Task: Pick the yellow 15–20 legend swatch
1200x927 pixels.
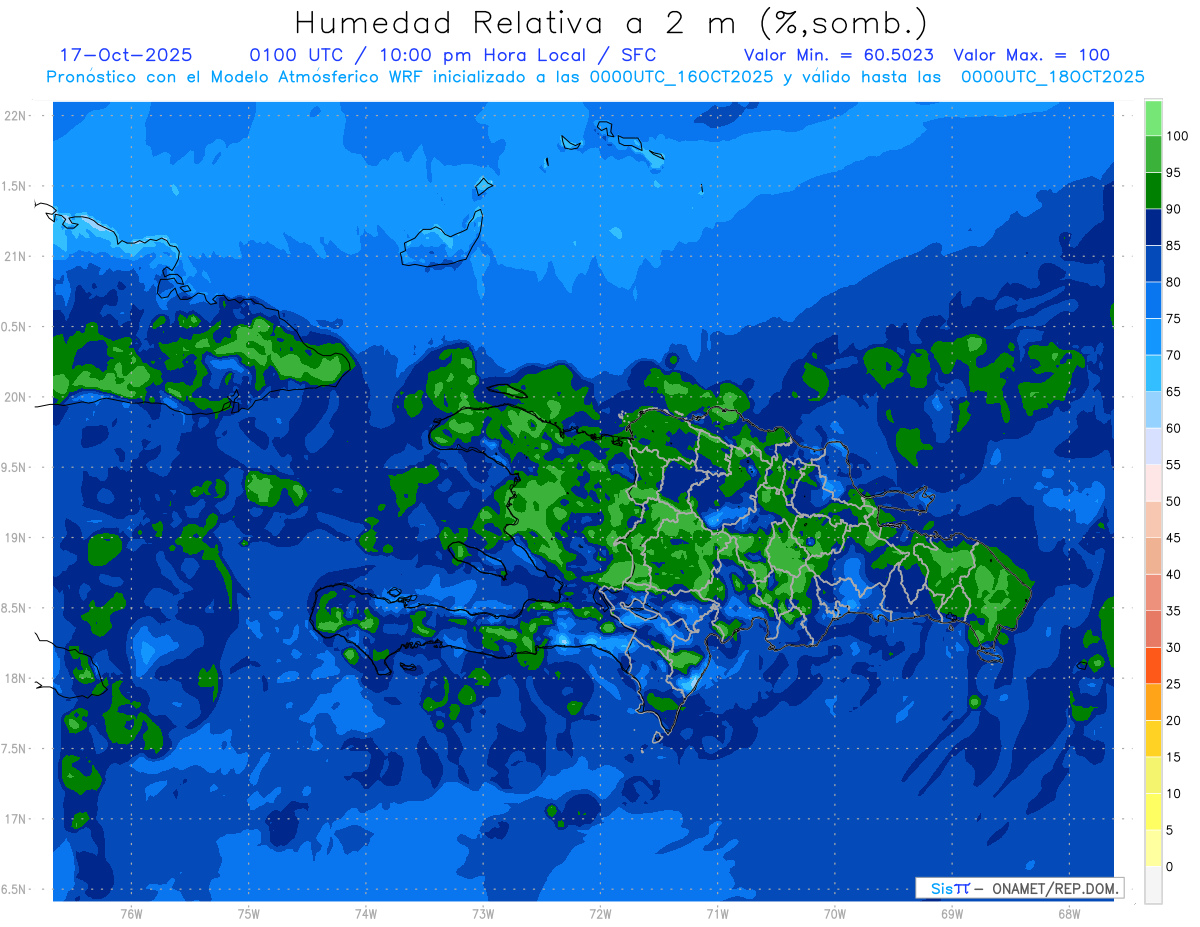Action: (1153, 739)
